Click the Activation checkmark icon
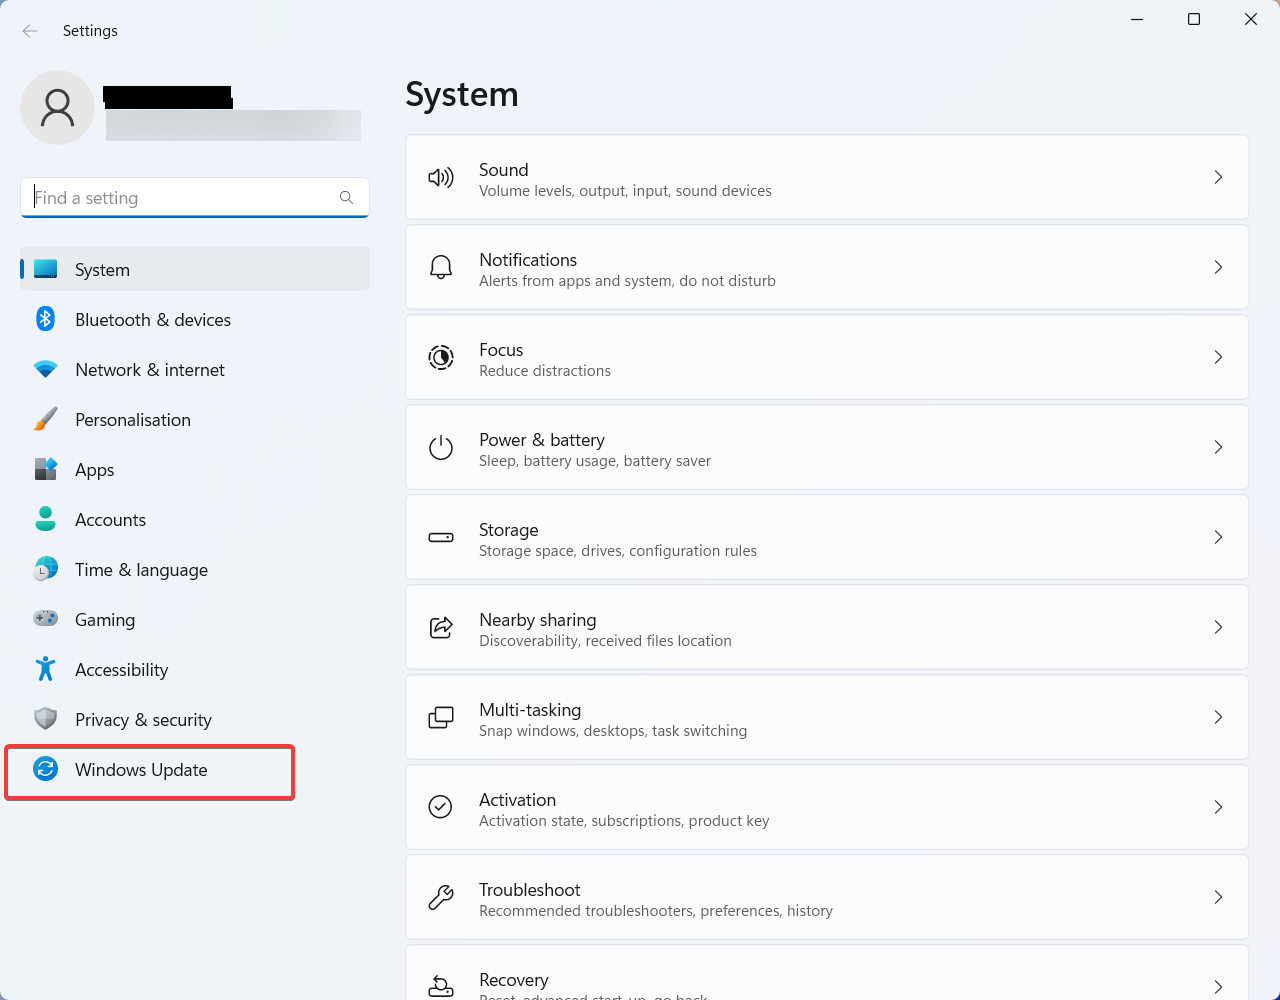Screen dimensions: 1280x1000 click(x=441, y=807)
